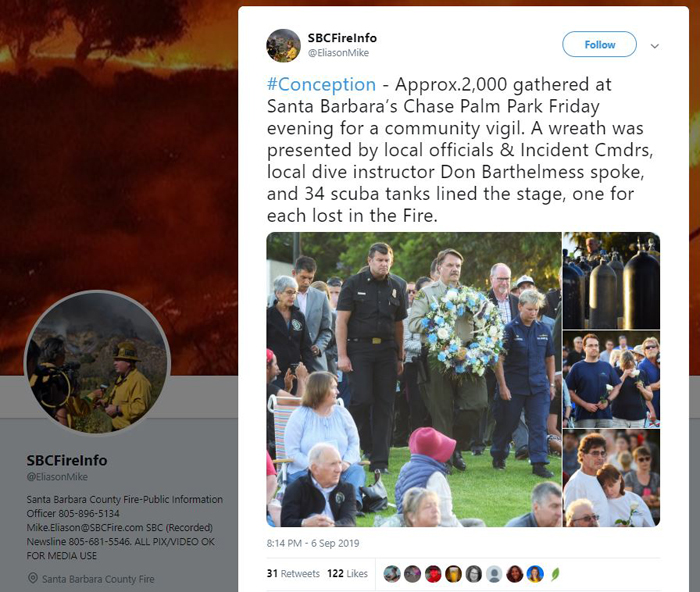Open the #Conception hashtag link
Image resolution: width=700 pixels, height=592 pixels.
[x=321, y=84]
